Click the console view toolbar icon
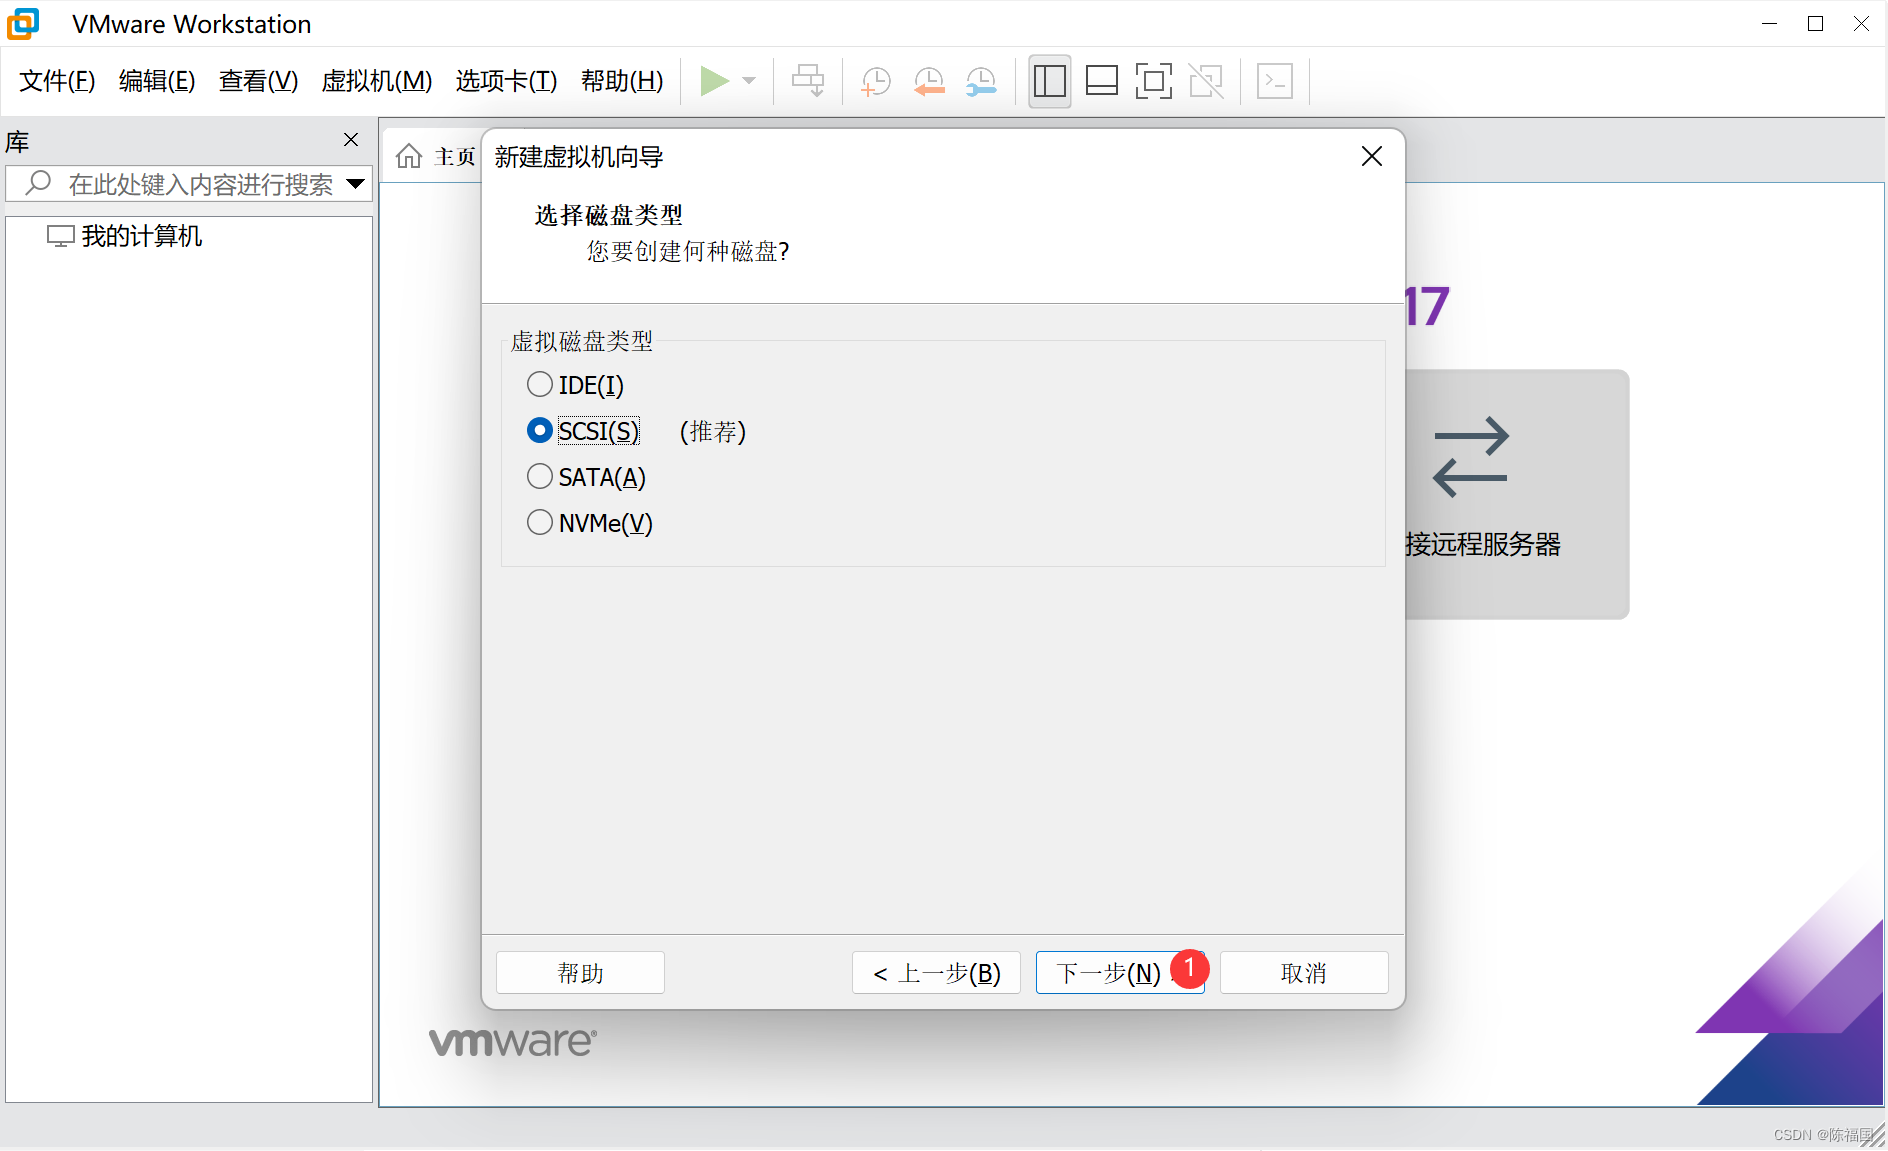Screen dimensions: 1888x1151 [1275, 81]
